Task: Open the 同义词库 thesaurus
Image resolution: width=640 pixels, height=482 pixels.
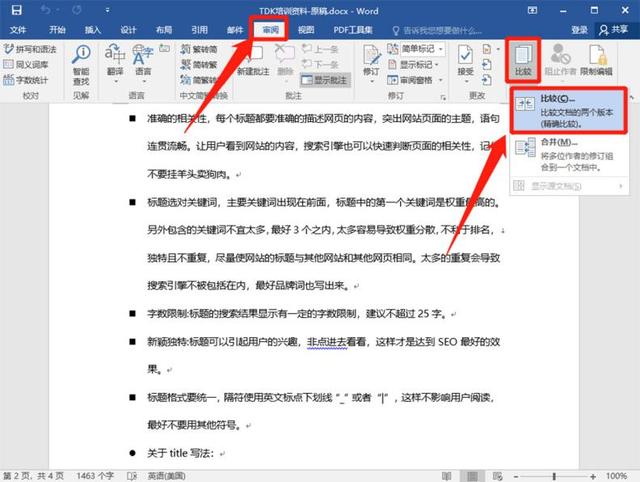Action: coord(26,64)
